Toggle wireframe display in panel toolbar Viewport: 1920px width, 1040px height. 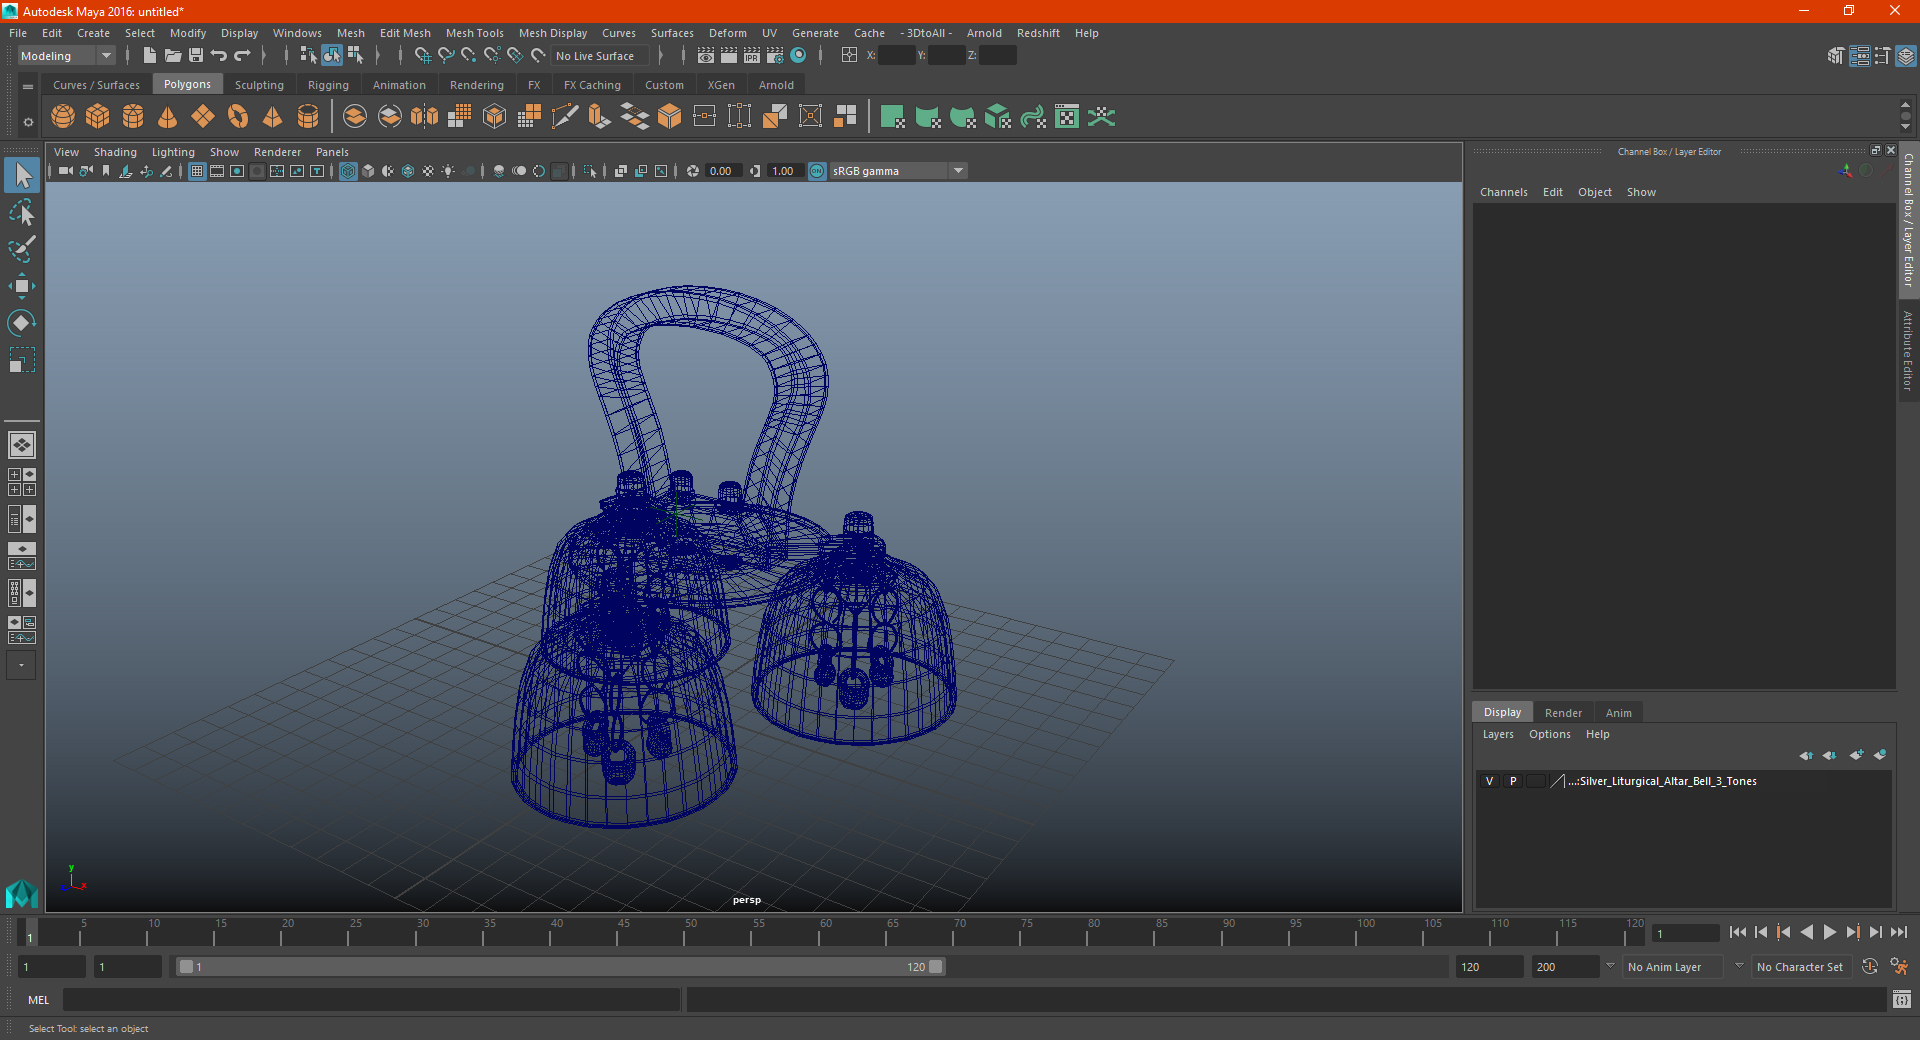coord(348,171)
